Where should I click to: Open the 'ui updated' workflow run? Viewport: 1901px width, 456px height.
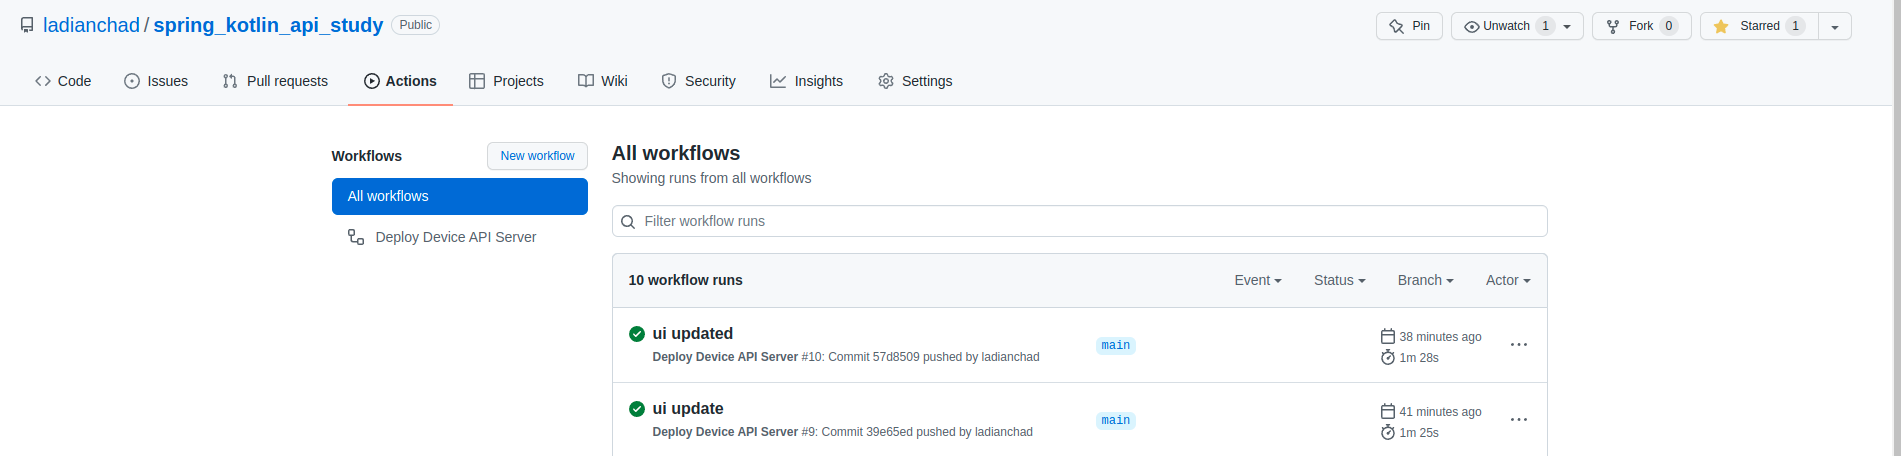[693, 334]
